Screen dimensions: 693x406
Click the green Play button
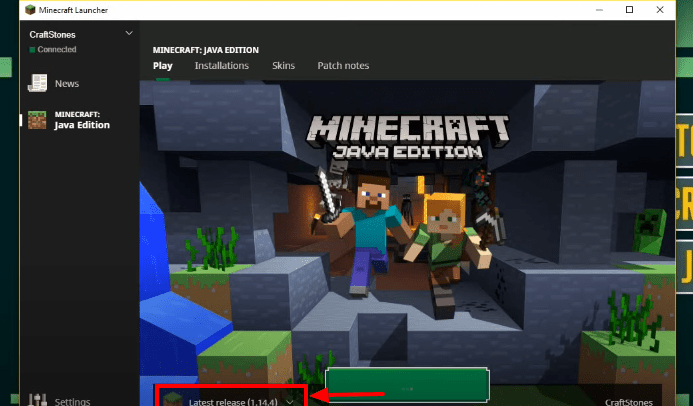tap(407, 385)
